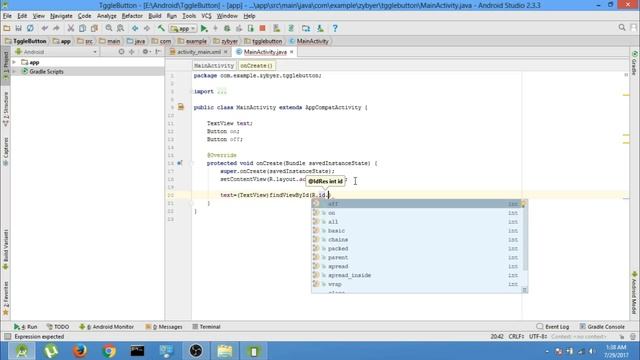
Task: Open the File menu
Action: [7, 16]
